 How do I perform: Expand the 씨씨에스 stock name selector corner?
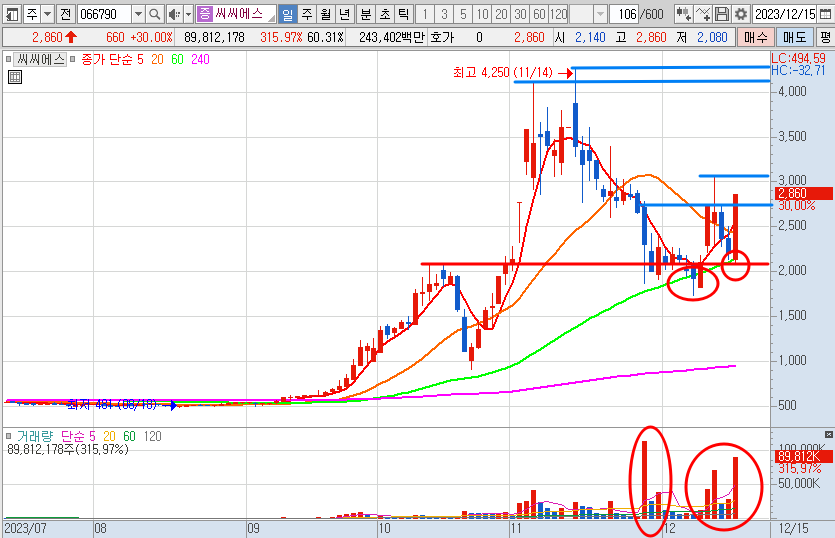click(x=272, y=18)
